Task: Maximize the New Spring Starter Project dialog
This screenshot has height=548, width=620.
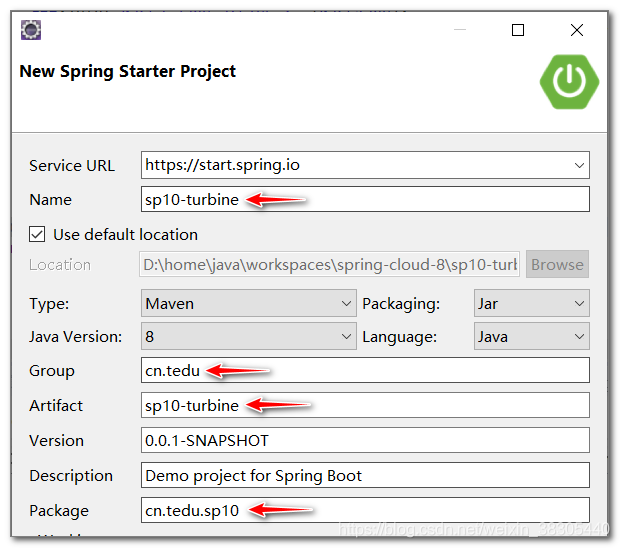Action: tap(518, 30)
